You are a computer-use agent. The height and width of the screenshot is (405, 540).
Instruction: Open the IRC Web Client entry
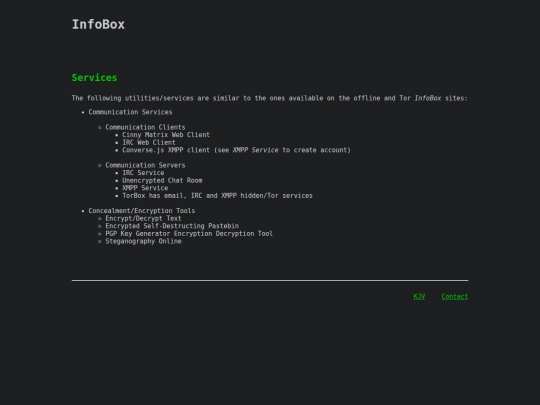pos(149,142)
